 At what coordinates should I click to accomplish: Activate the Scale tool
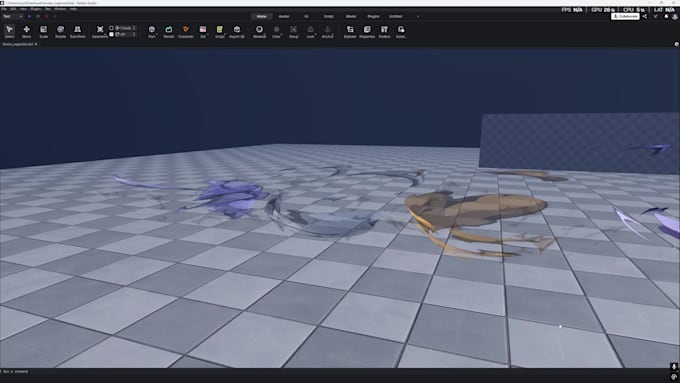(43, 31)
